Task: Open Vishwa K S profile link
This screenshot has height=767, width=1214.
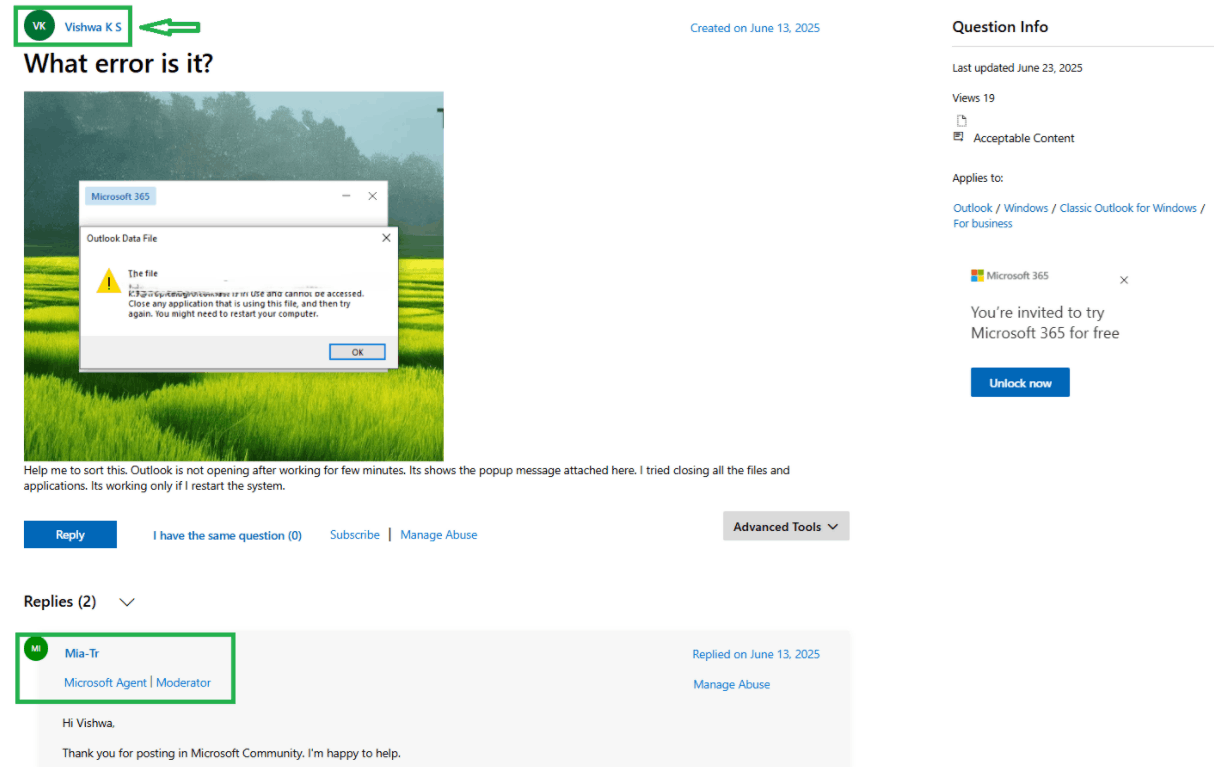Action: pyautogui.click(x=93, y=27)
